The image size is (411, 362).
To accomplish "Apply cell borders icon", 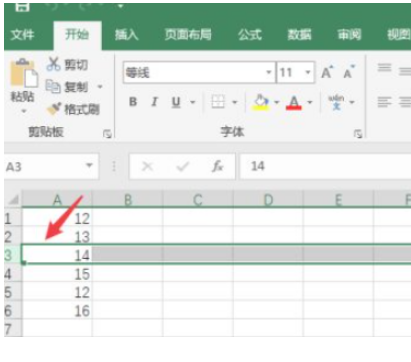I will click(x=218, y=102).
